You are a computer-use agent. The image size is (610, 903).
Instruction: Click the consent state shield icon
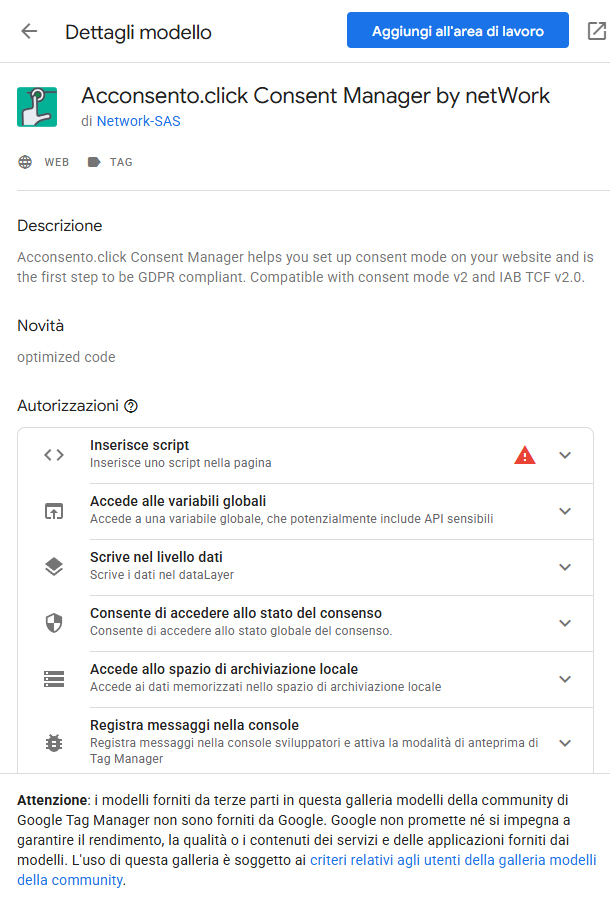click(x=54, y=623)
